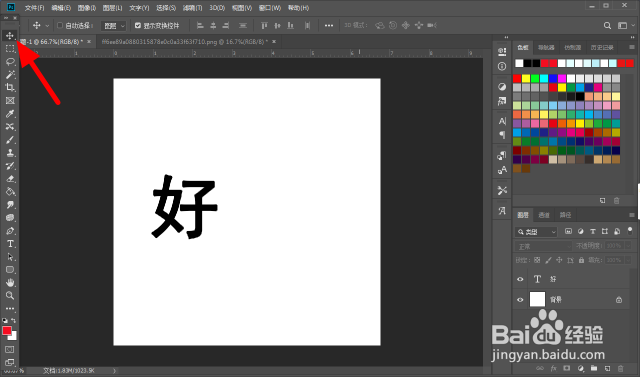This screenshot has height=377, width=640.
Task: Uncheck the 显示变换控件 checkbox
Action: (138, 25)
